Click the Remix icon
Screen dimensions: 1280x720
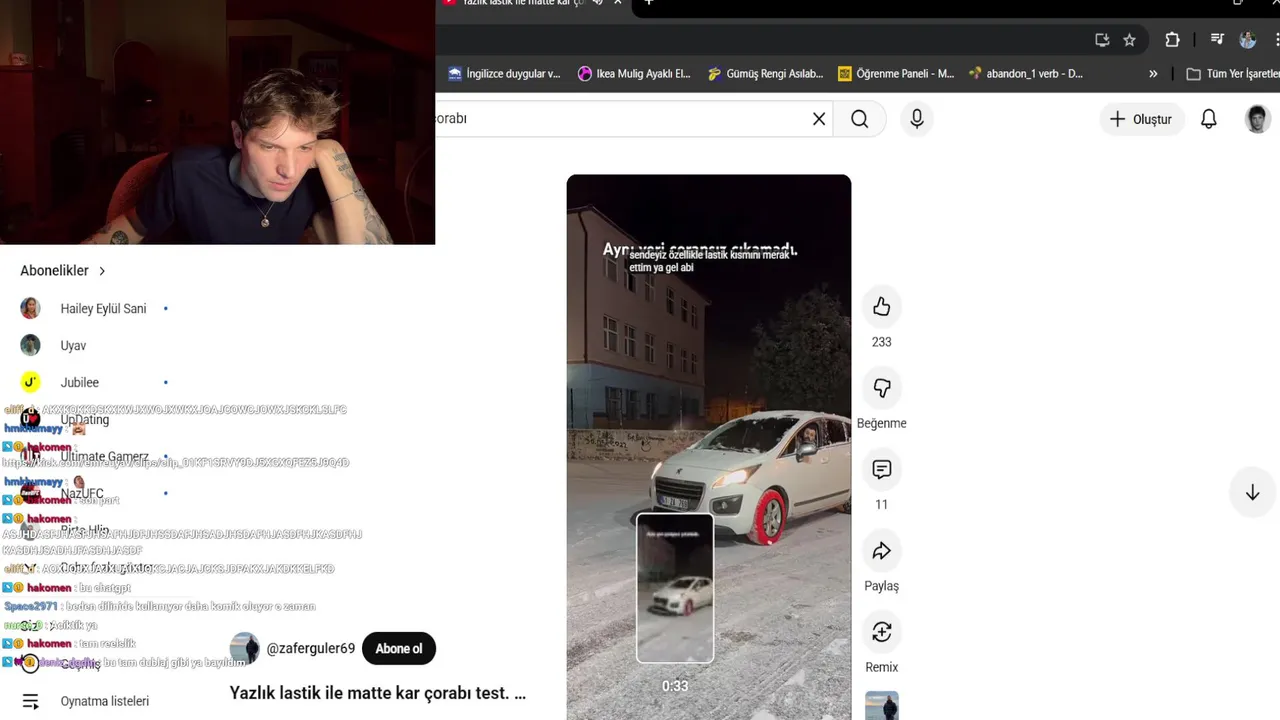[x=881, y=632]
